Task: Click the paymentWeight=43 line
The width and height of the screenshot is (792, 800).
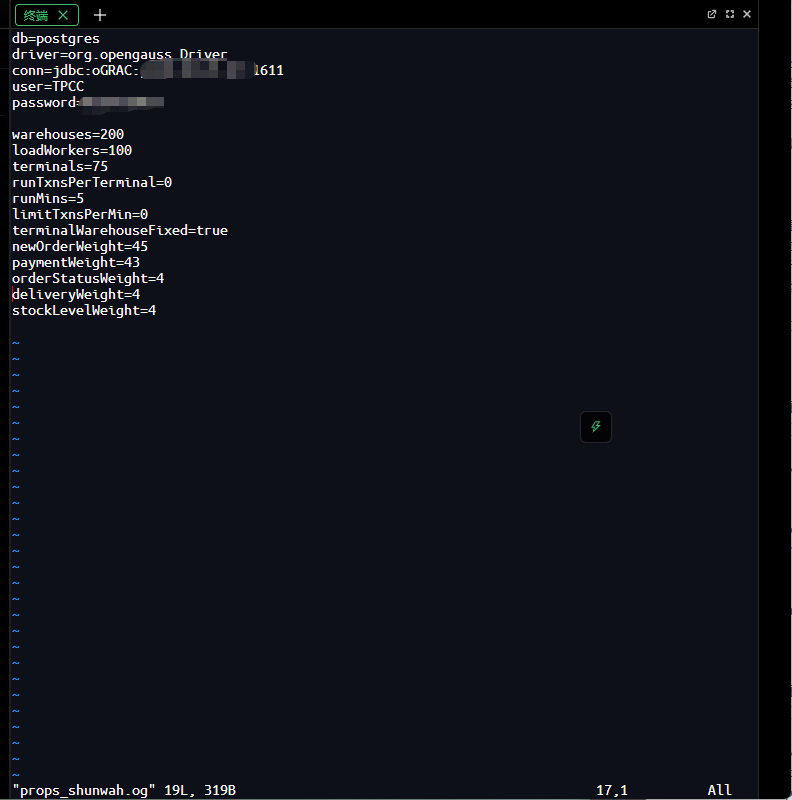Action: pyautogui.click(x=76, y=262)
